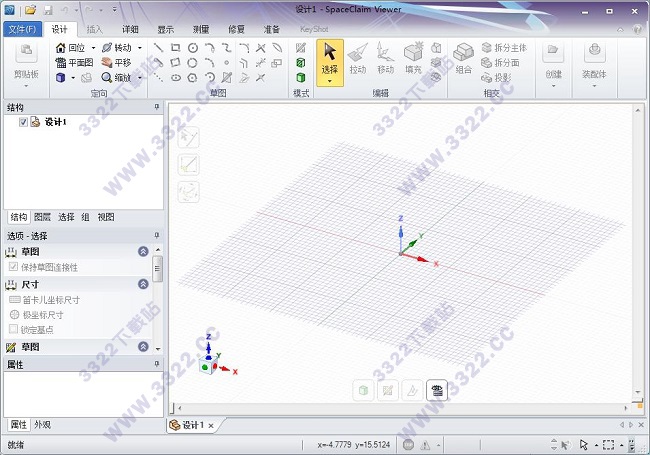The width and height of the screenshot is (650, 455).
Task: Pin the 结构 panel
Action: [x=157, y=107]
